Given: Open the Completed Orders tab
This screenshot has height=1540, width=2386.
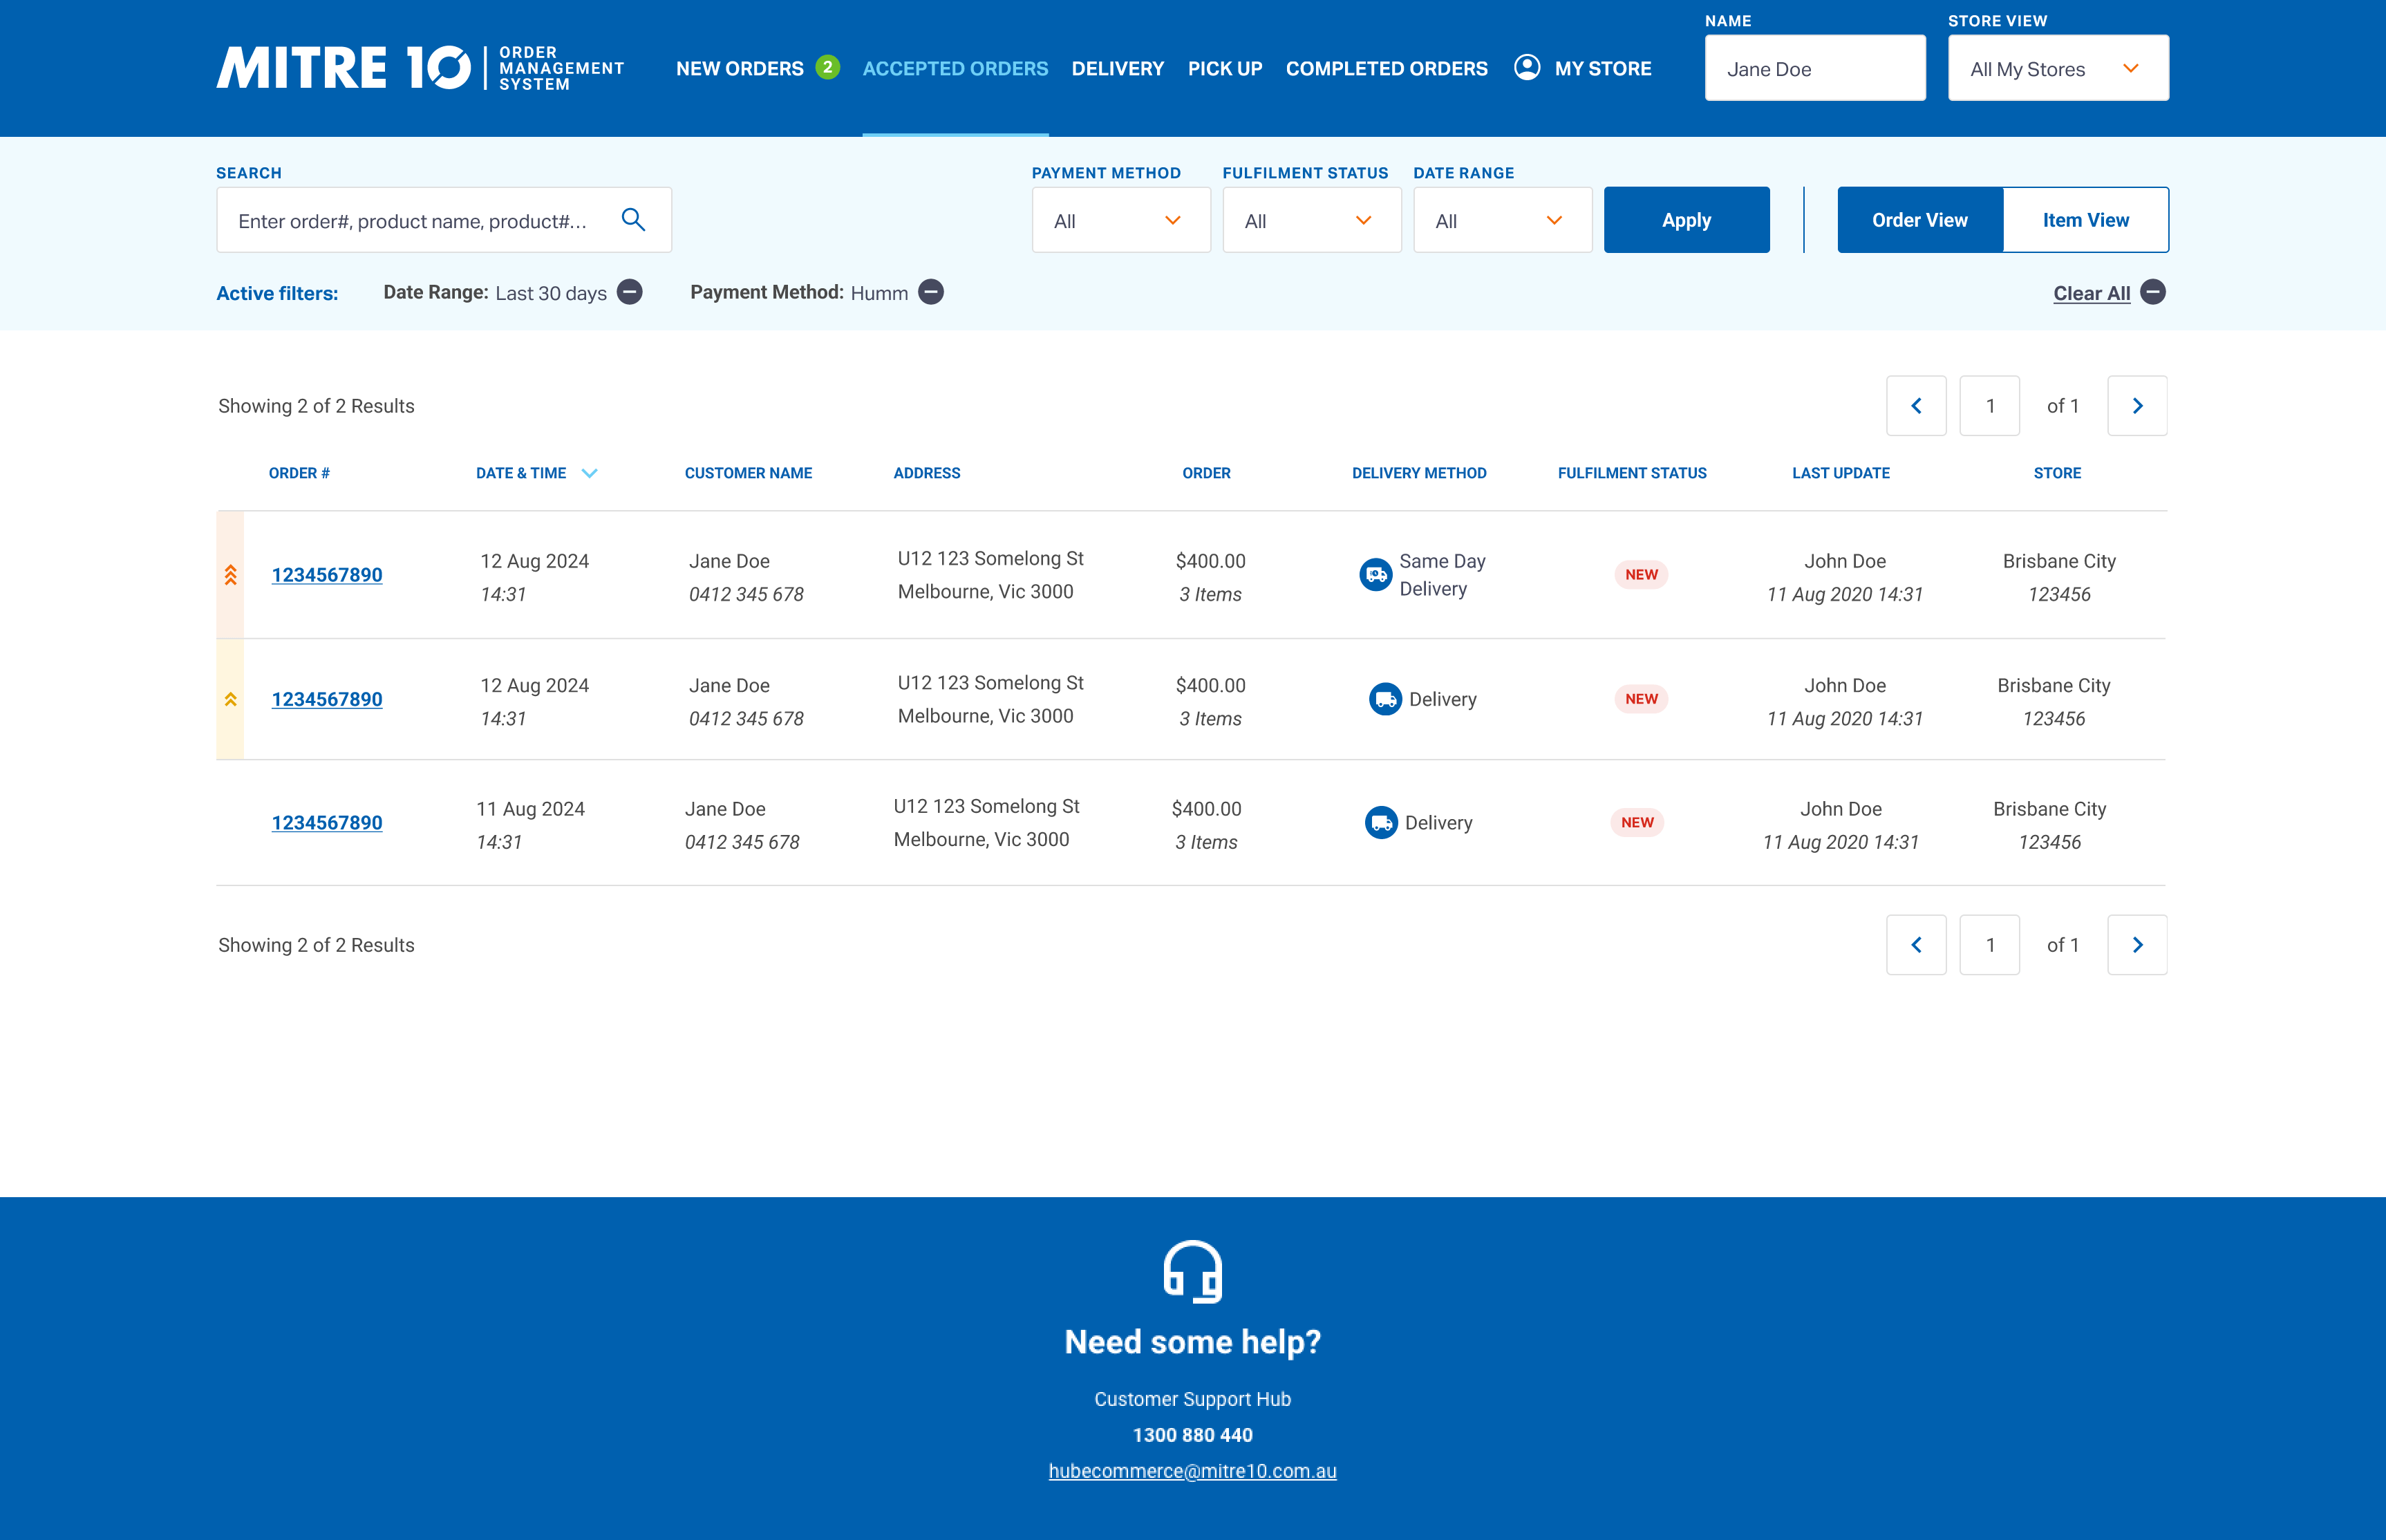Looking at the screenshot, I should (x=1386, y=68).
